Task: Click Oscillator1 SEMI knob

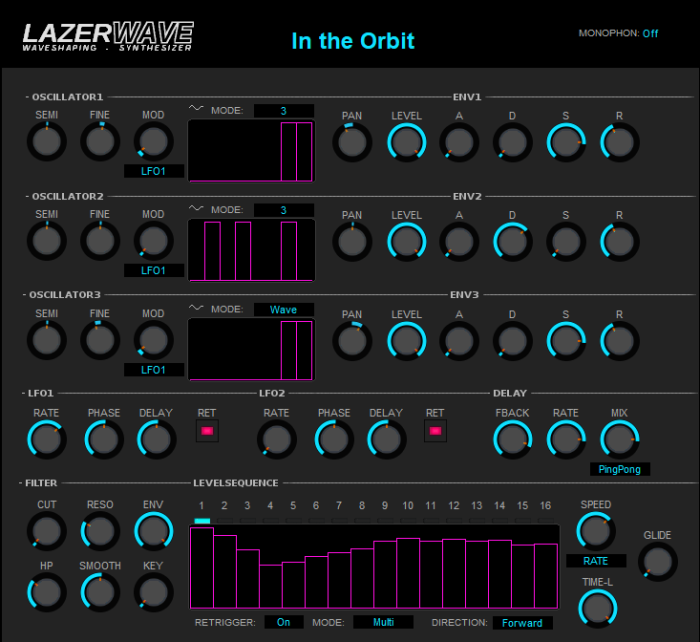Action: tap(47, 142)
